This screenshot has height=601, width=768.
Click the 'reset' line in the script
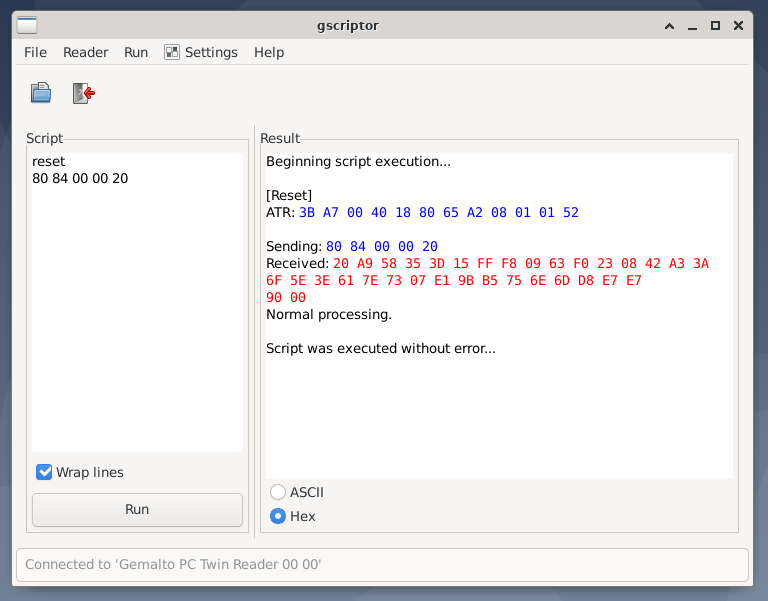coord(48,161)
